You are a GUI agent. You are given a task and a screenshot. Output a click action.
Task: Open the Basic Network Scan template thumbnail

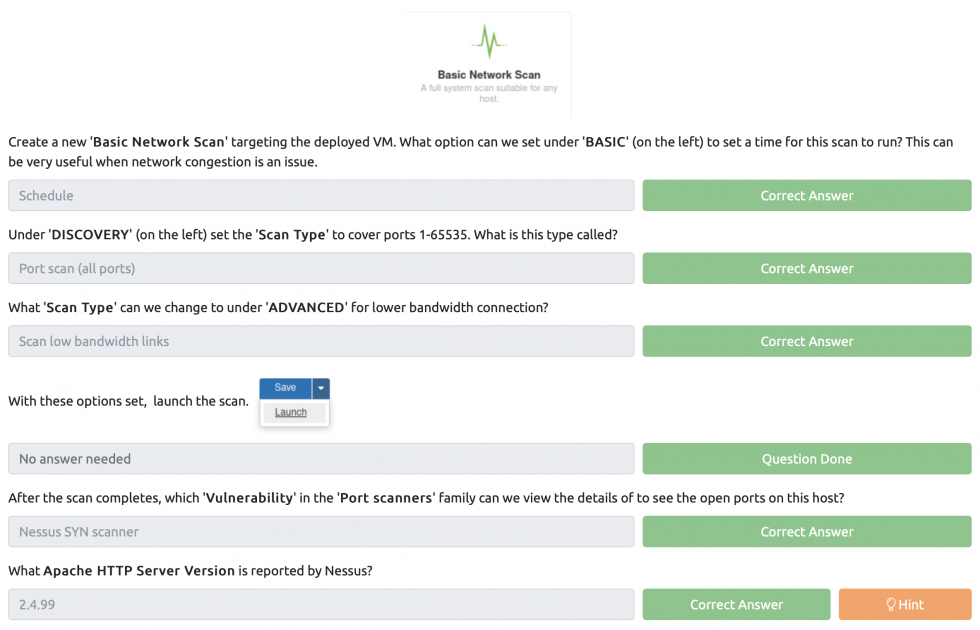pos(489,66)
